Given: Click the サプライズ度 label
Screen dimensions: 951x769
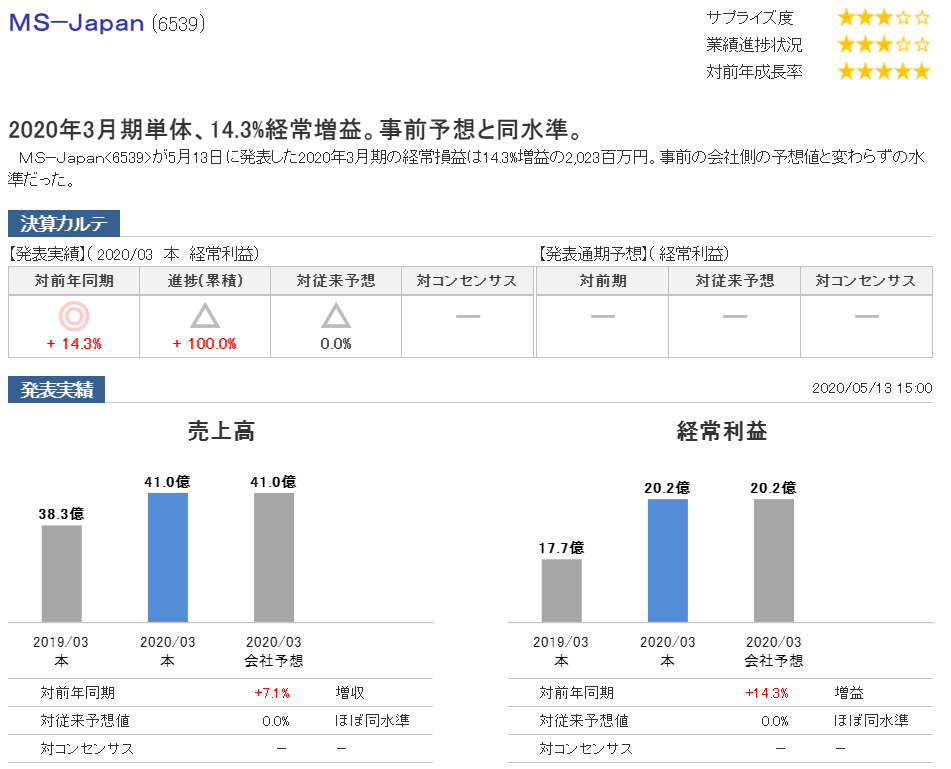Looking at the screenshot, I should pos(750,18).
